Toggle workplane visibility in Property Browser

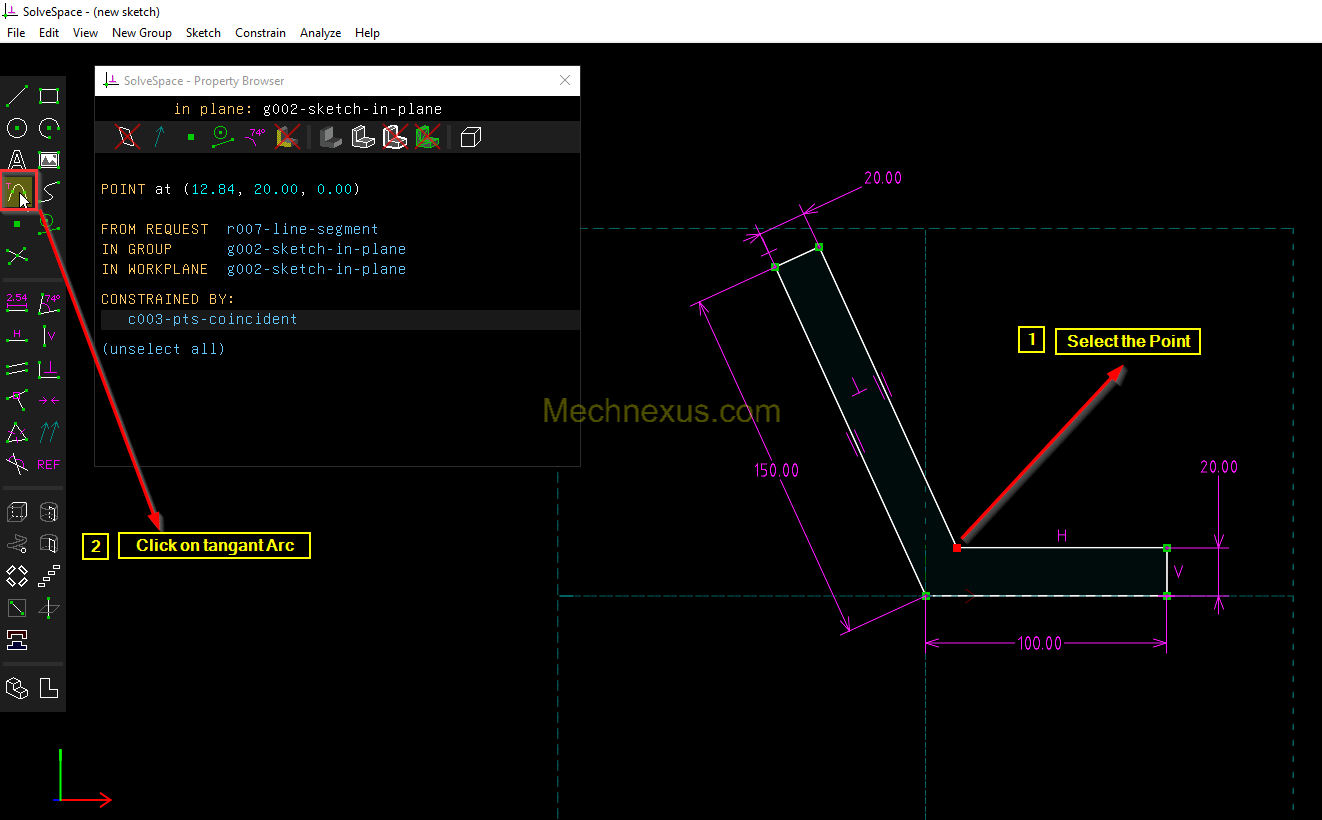(127, 137)
